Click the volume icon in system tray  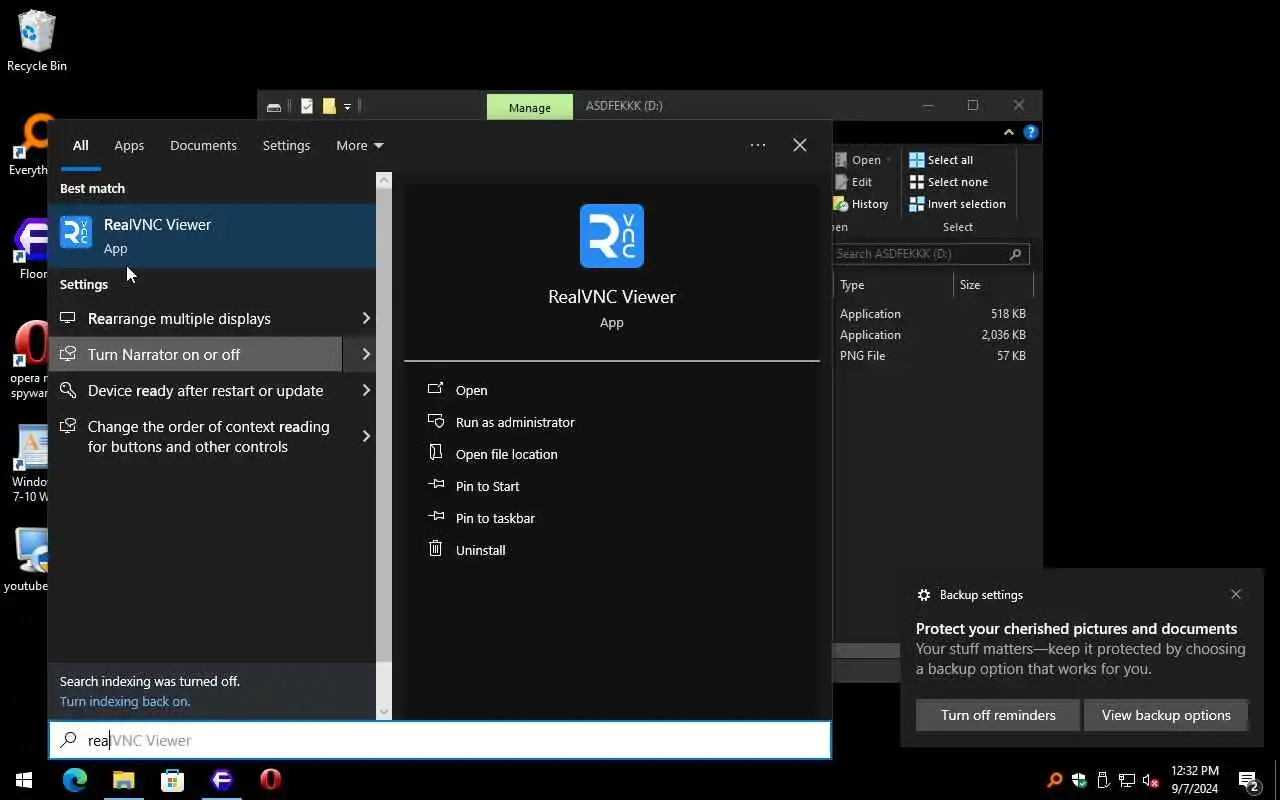[1151, 780]
